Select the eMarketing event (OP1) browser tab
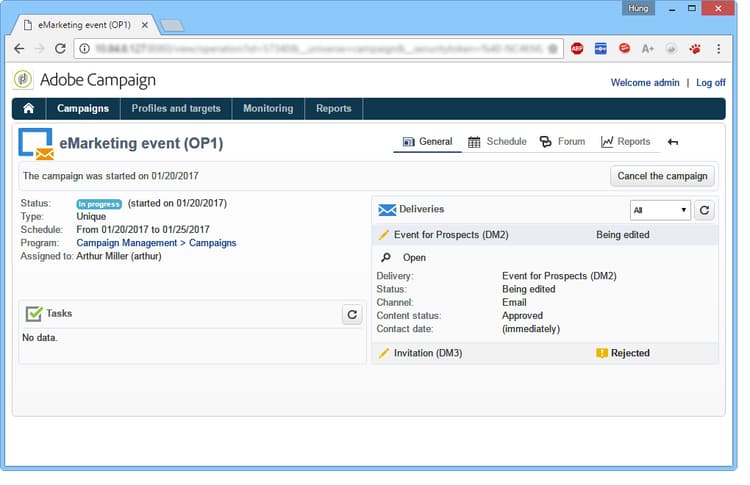 pos(84,25)
